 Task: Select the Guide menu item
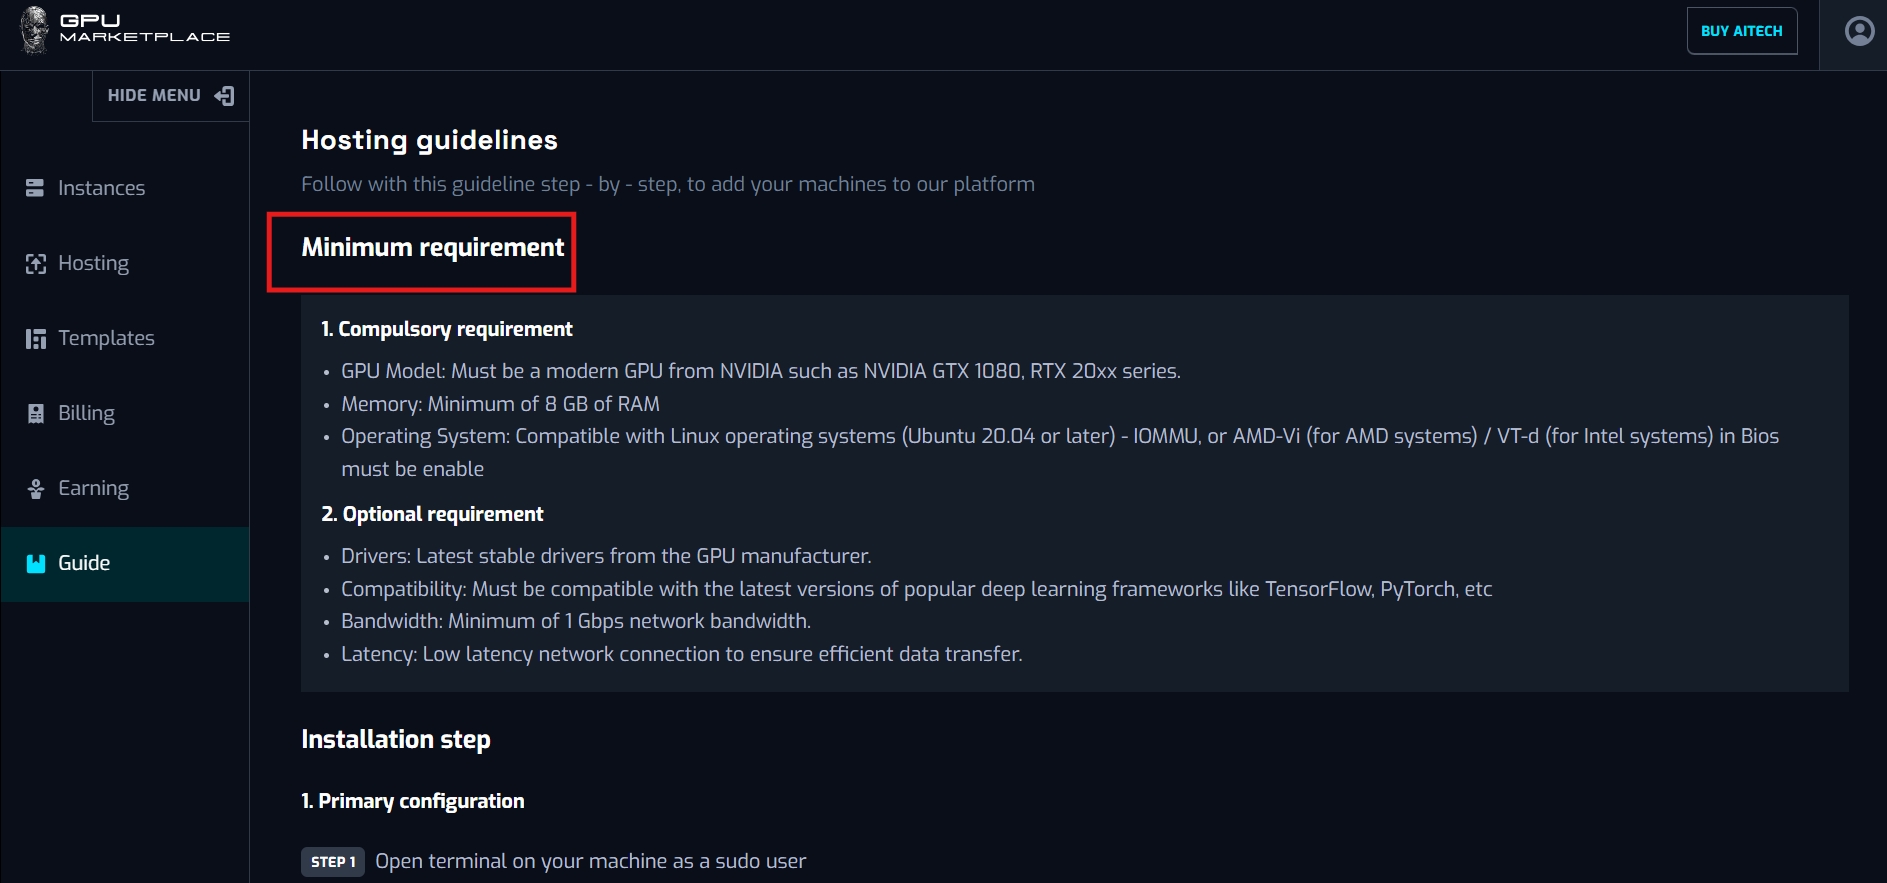point(84,563)
